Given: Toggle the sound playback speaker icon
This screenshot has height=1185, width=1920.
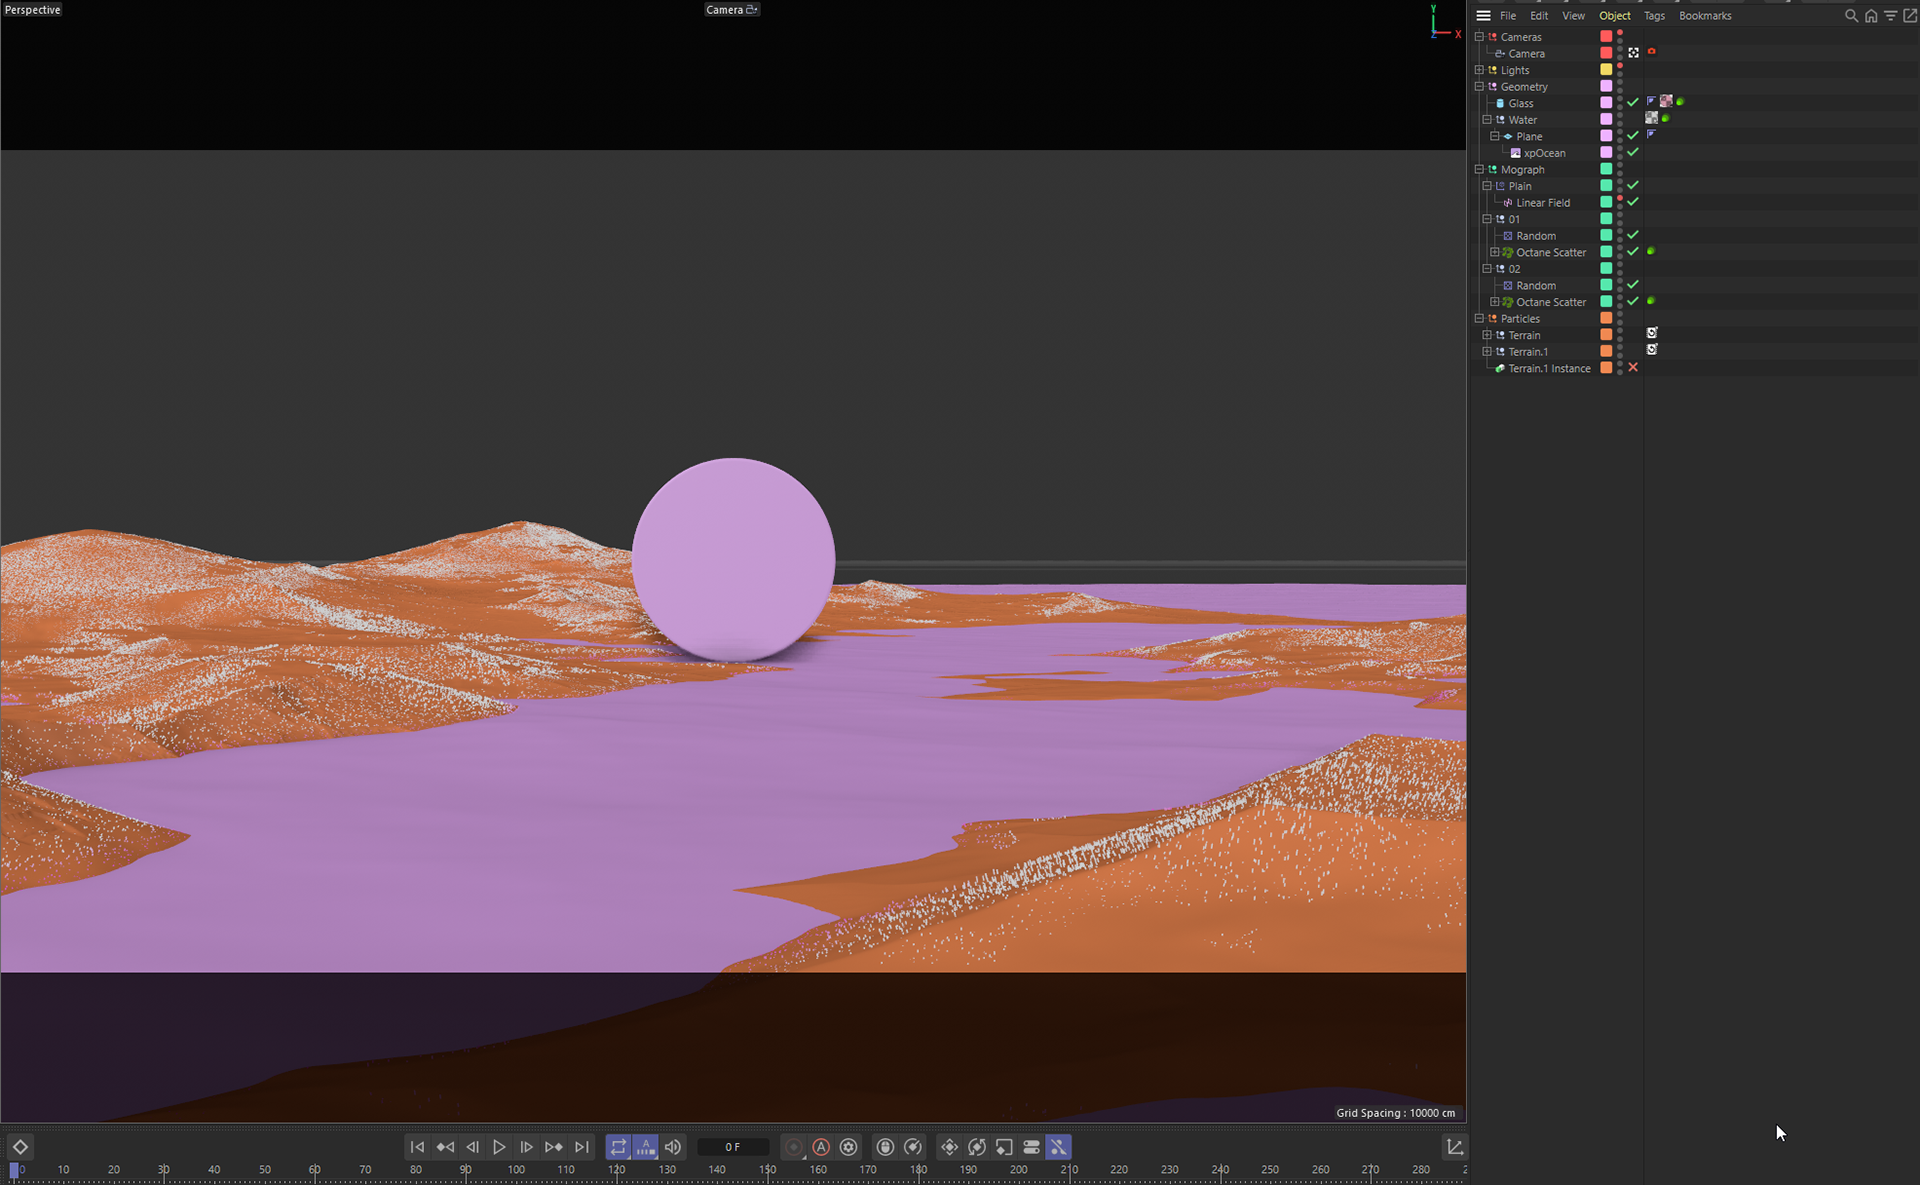Looking at the screenshot, I should click(673, 1147).
